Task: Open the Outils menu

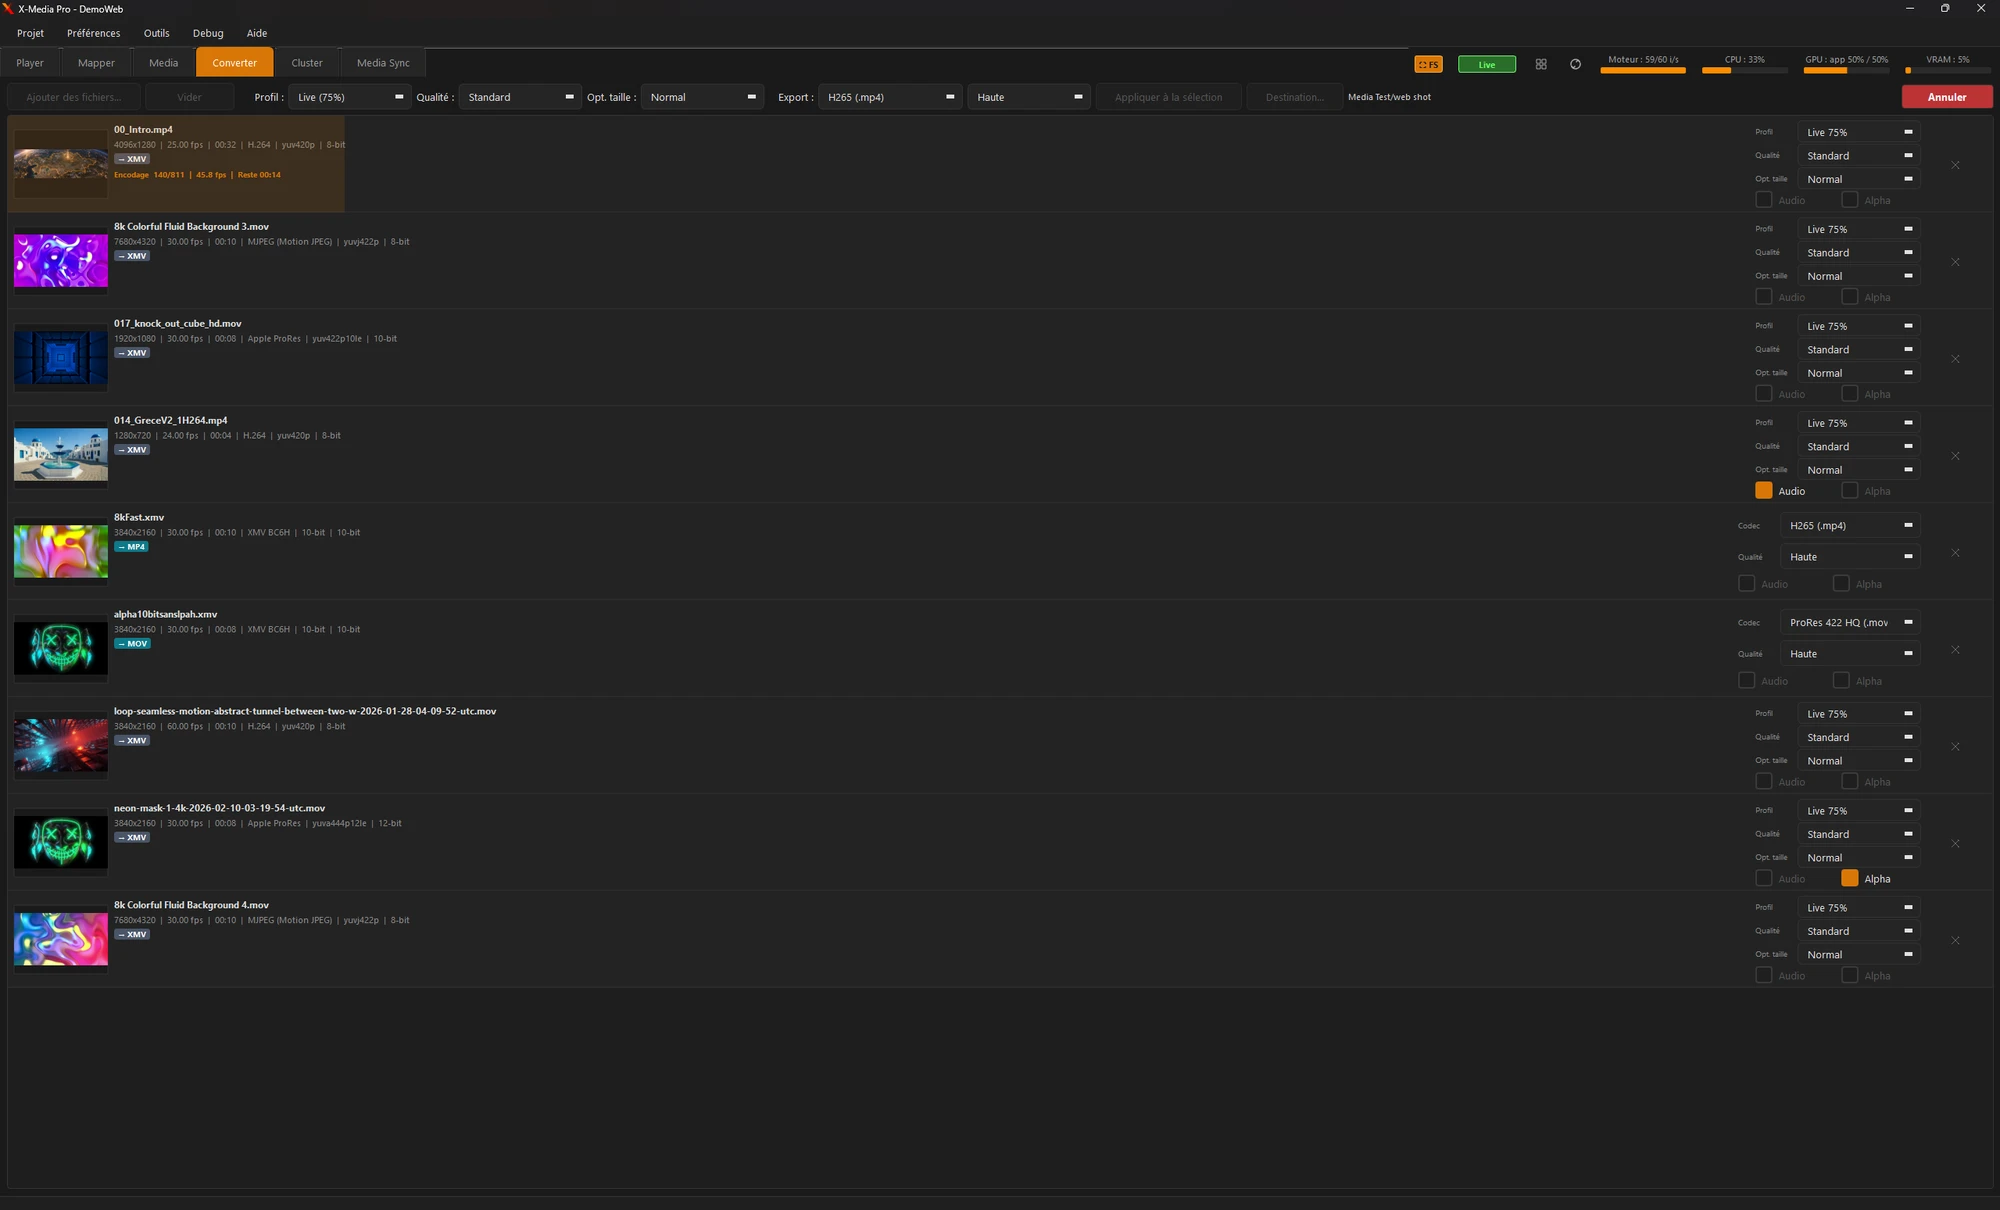Action: click(156, 33)
